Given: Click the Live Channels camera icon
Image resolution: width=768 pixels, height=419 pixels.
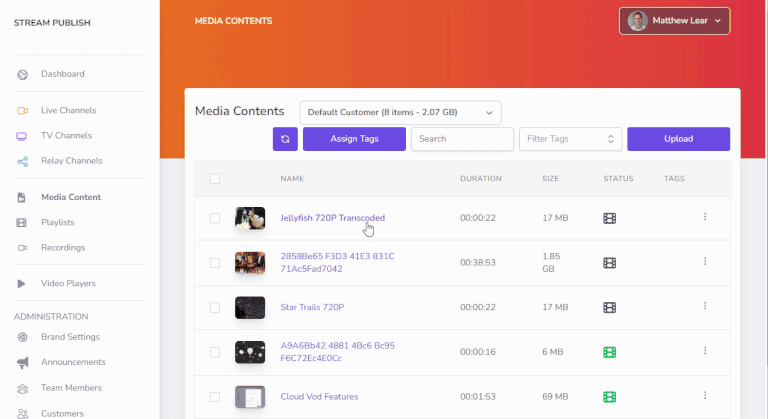Looking at the screenshot, I should [x=23, y=111].
